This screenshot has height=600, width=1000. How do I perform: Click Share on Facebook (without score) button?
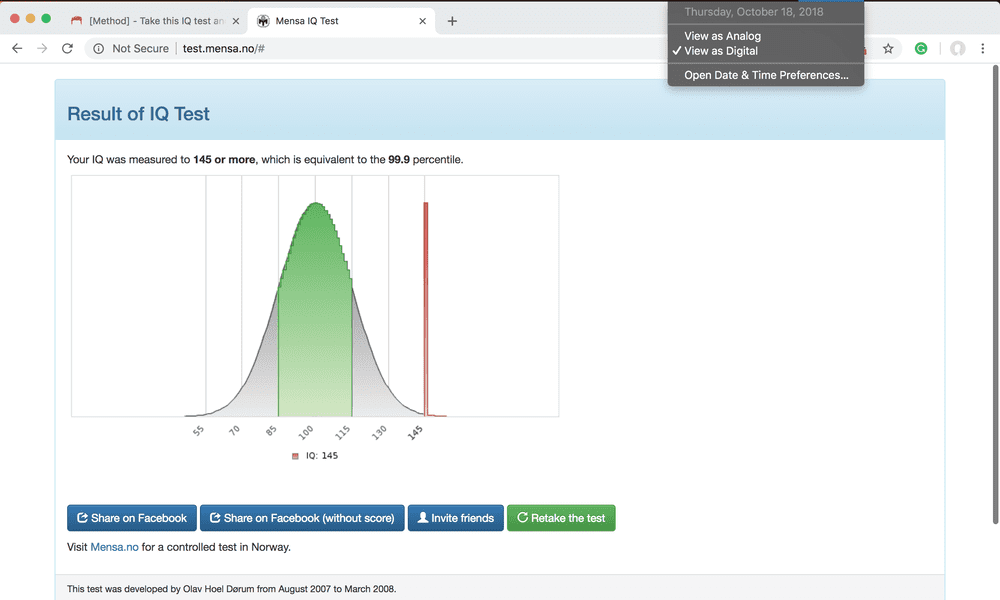[x=302, y=518]
